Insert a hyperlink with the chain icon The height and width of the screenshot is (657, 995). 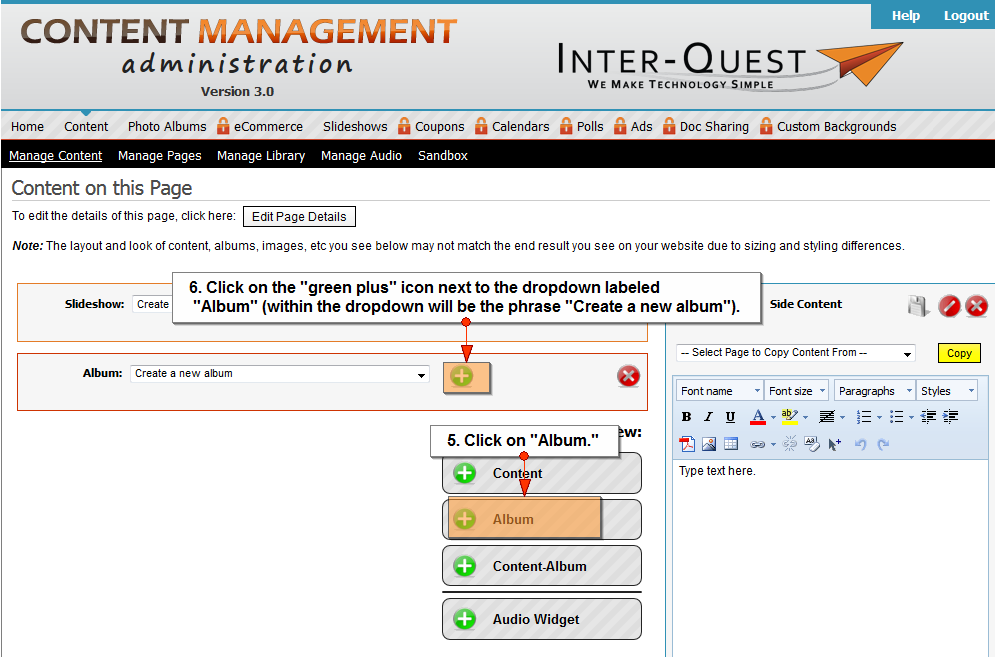coord(757,444)
